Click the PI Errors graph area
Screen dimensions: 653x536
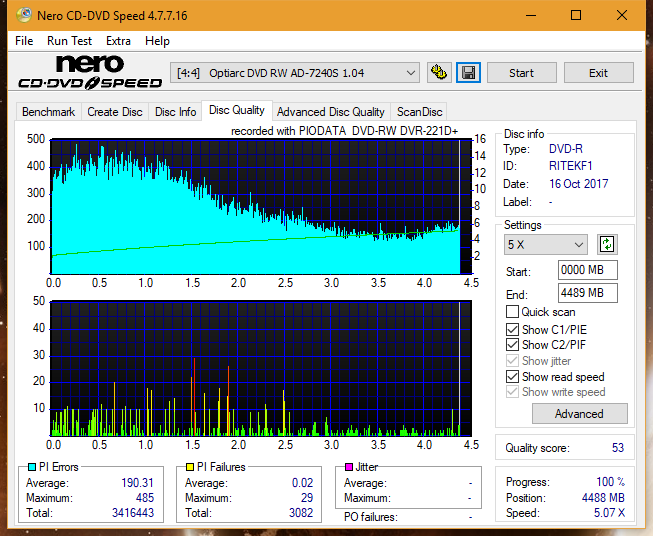261,207
